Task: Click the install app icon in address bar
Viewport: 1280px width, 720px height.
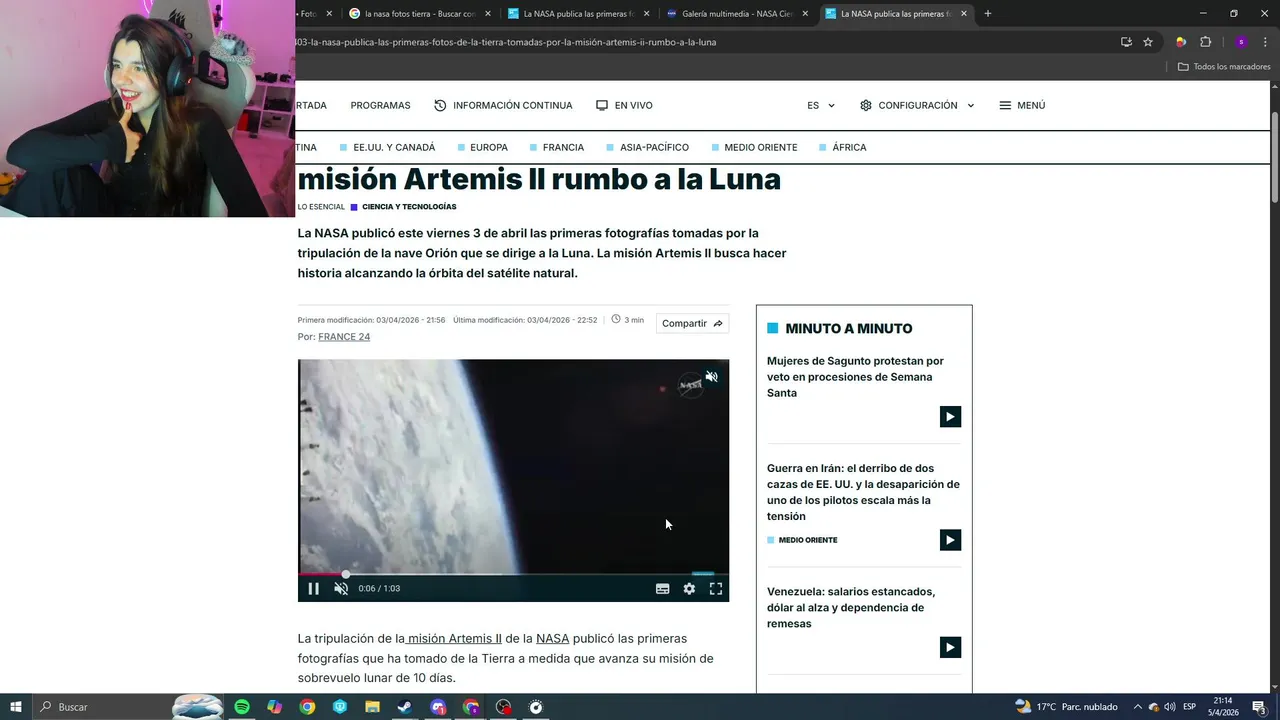Action: [x=1126, y=42]
